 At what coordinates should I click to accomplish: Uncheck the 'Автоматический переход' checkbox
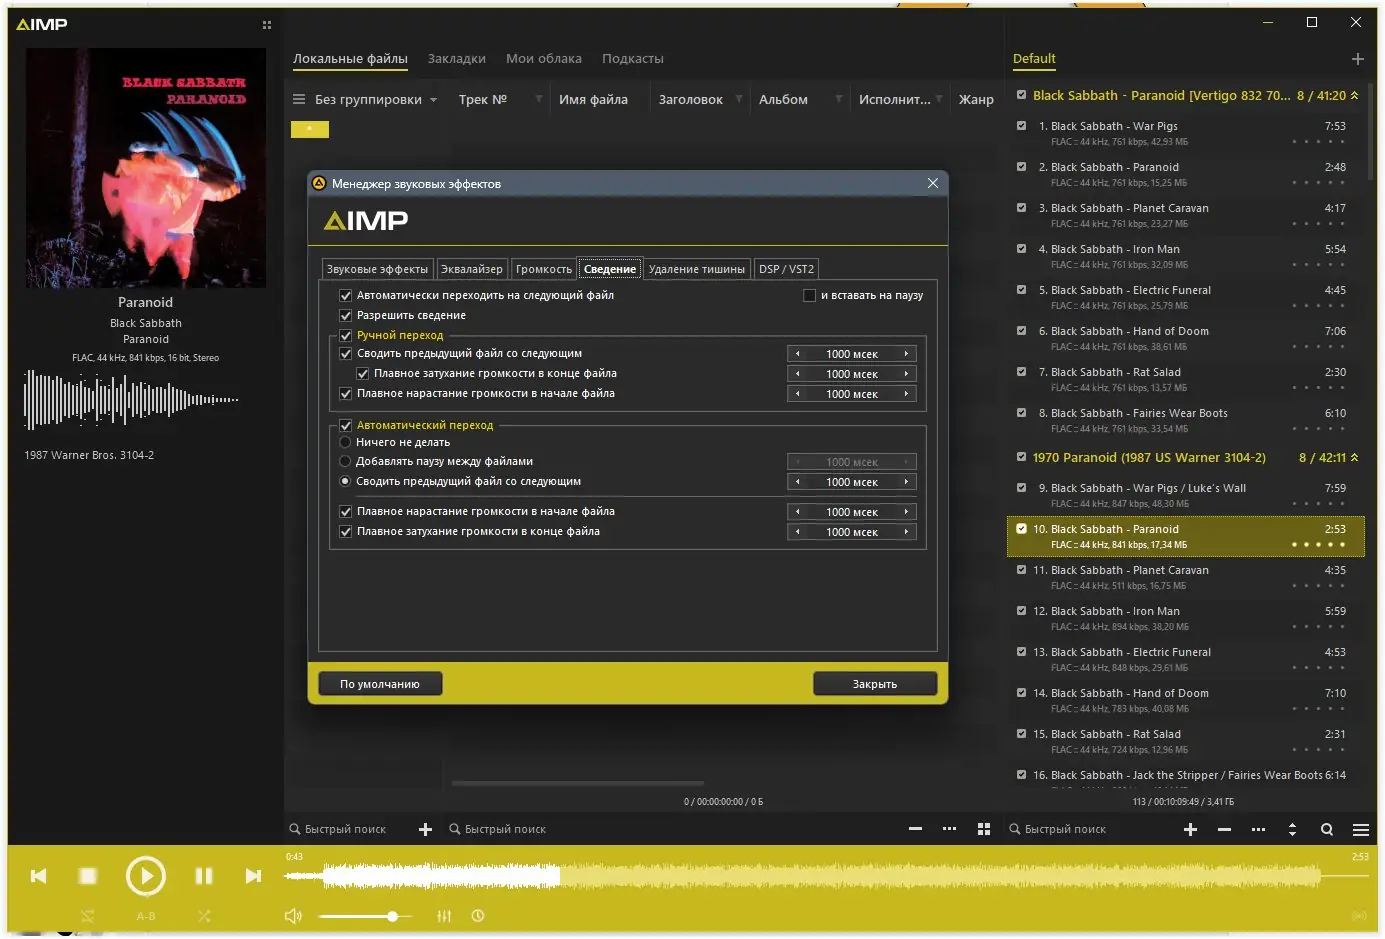[346, 425]
